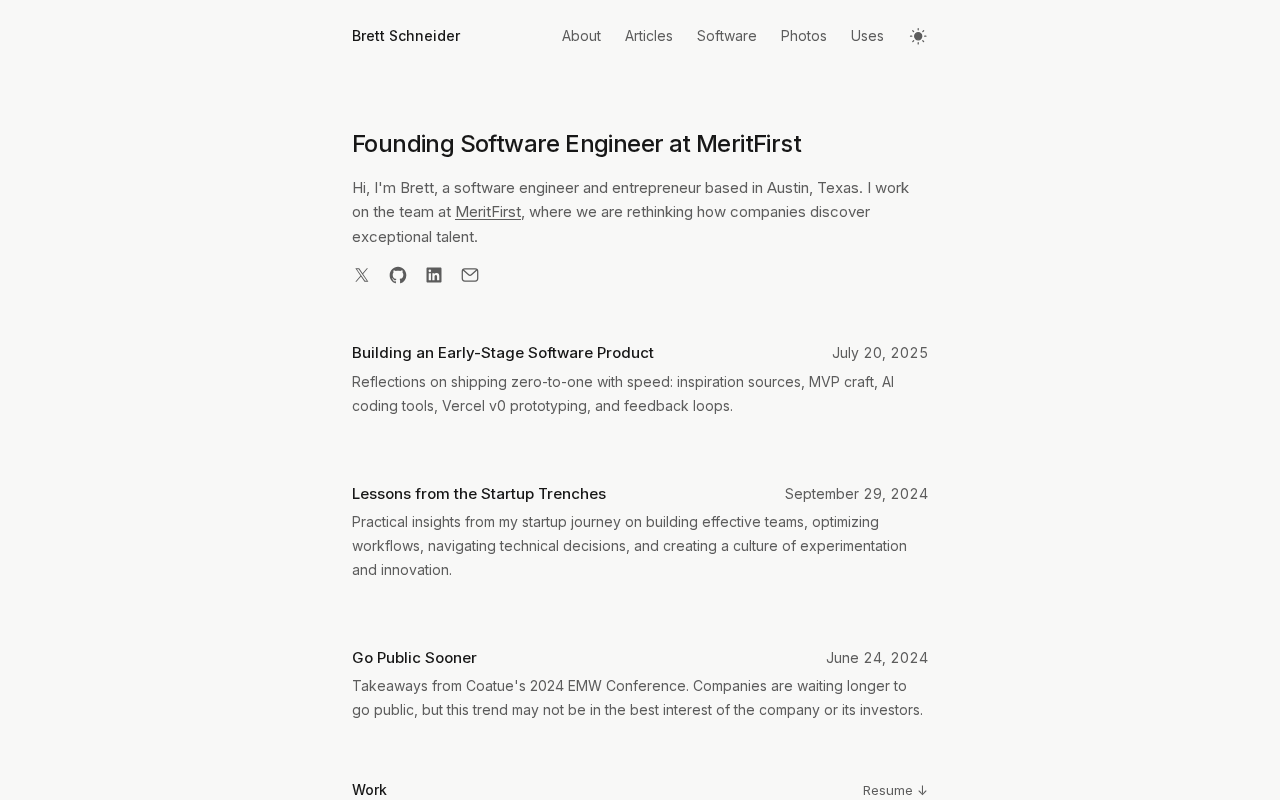
Task: Click the Founding Software Engineer at MeritFirst heading
Action: (576, 144)
